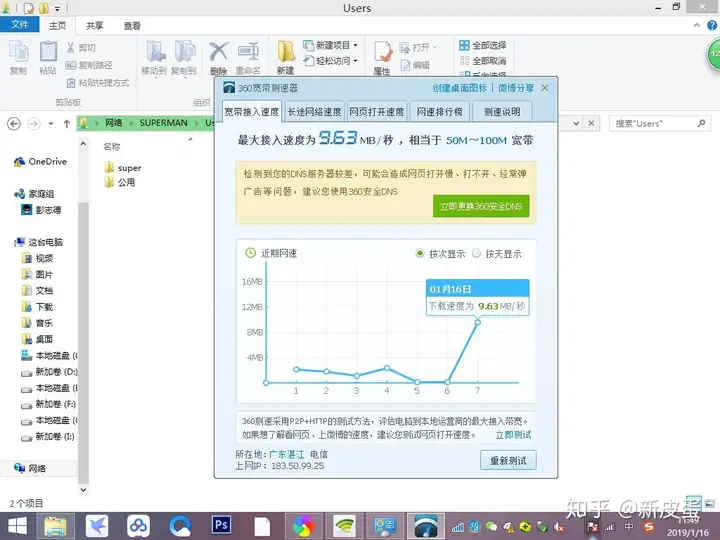This screenshot has width=720, height=540.
Task: Select 新加卷 (D:) drive in navigation pane
Action: (50, 371)
